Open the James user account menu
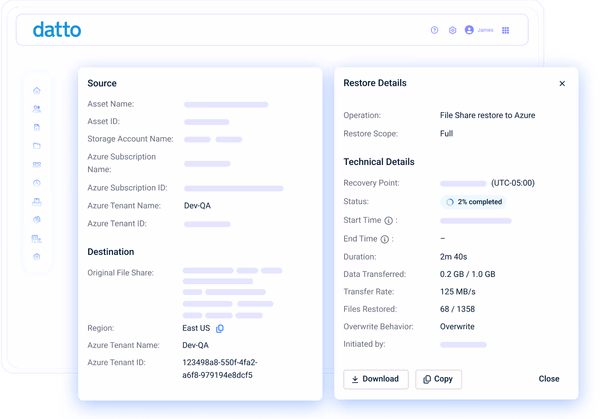 click(x=479, y=30)
